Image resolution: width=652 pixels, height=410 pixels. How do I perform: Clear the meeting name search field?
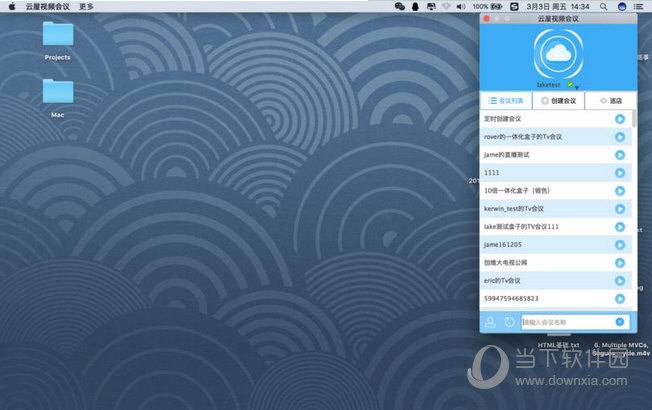point(620,322)
